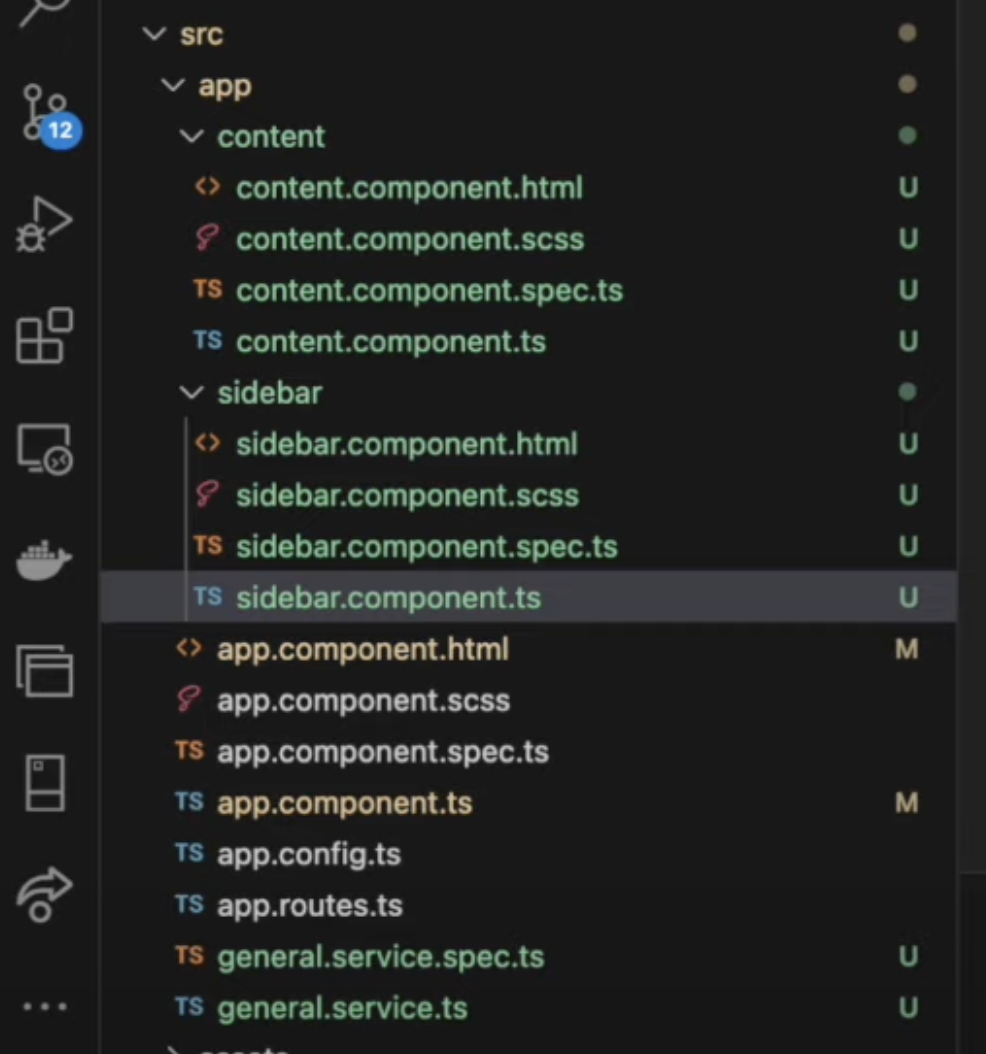This screenshot has width=986, height=1054.
Task: Show additional views via ellipsis icon
Action: pos(45,1006)
